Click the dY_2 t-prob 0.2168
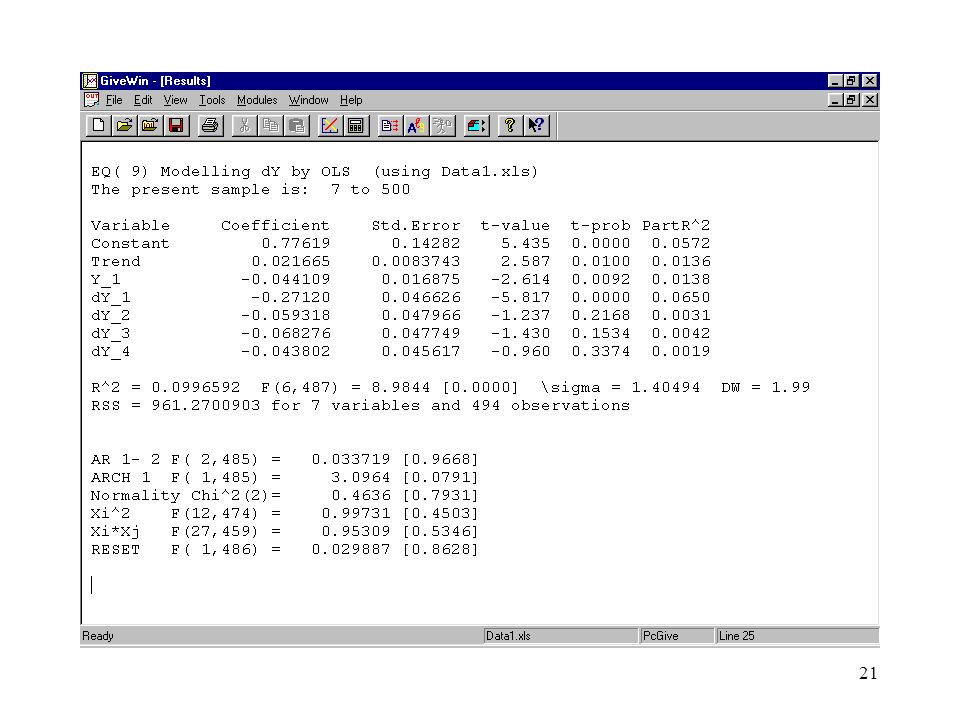960x720 pixels. pos(601,316)
